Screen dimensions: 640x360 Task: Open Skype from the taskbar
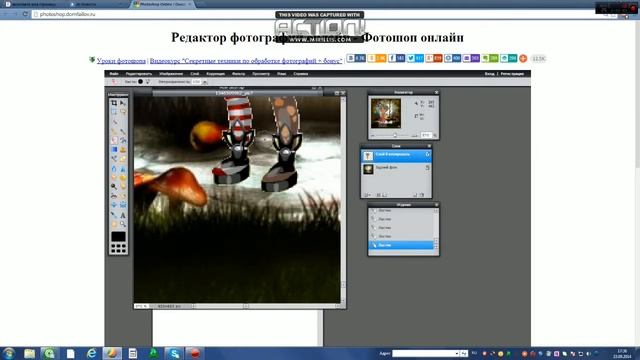coord(174,353)
